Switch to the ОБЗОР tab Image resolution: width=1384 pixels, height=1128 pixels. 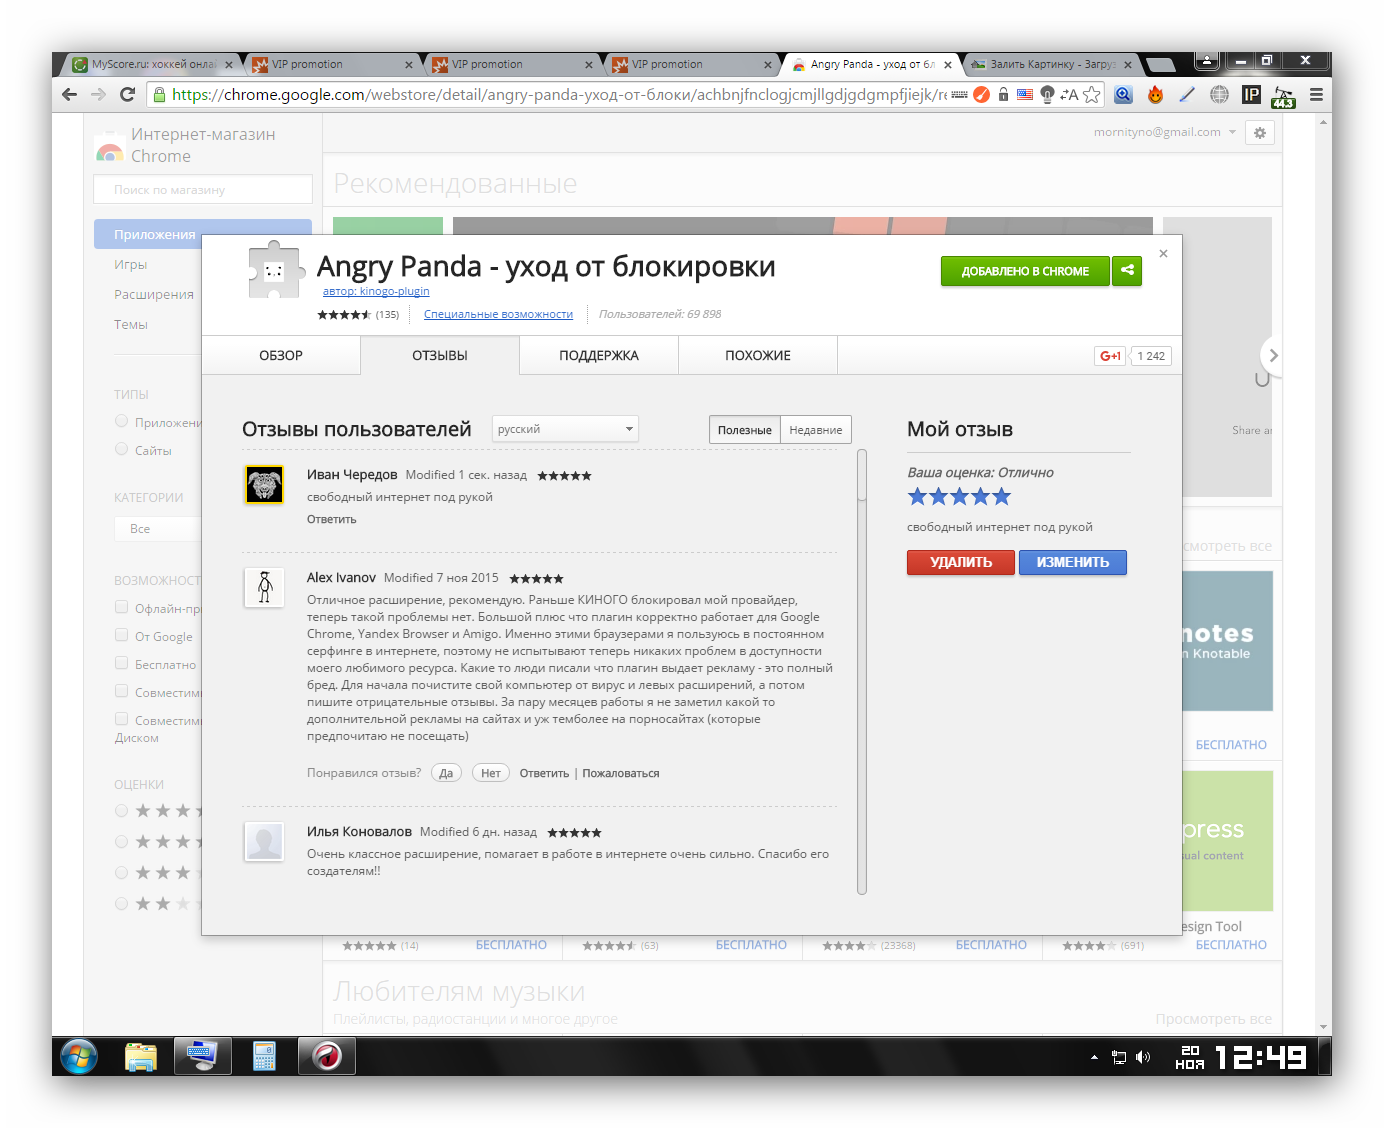click(281, 355)
